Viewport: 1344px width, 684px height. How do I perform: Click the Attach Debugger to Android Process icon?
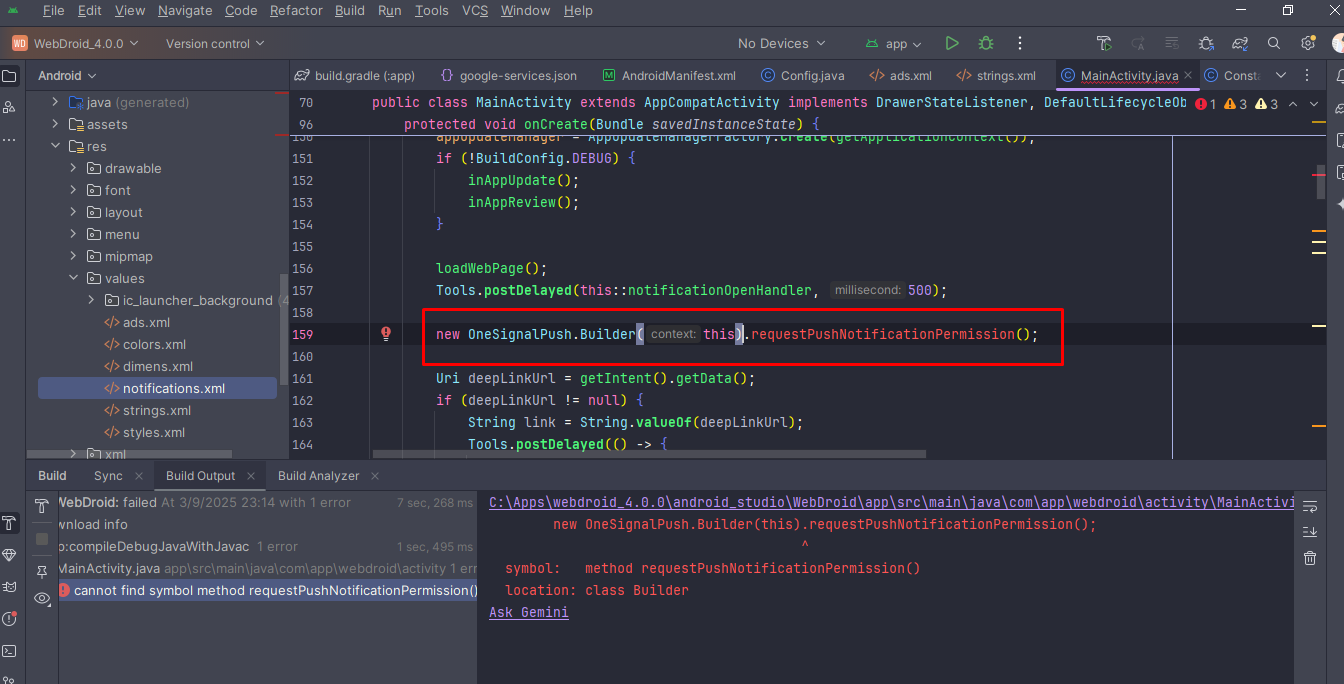[x=1206, y=43]
